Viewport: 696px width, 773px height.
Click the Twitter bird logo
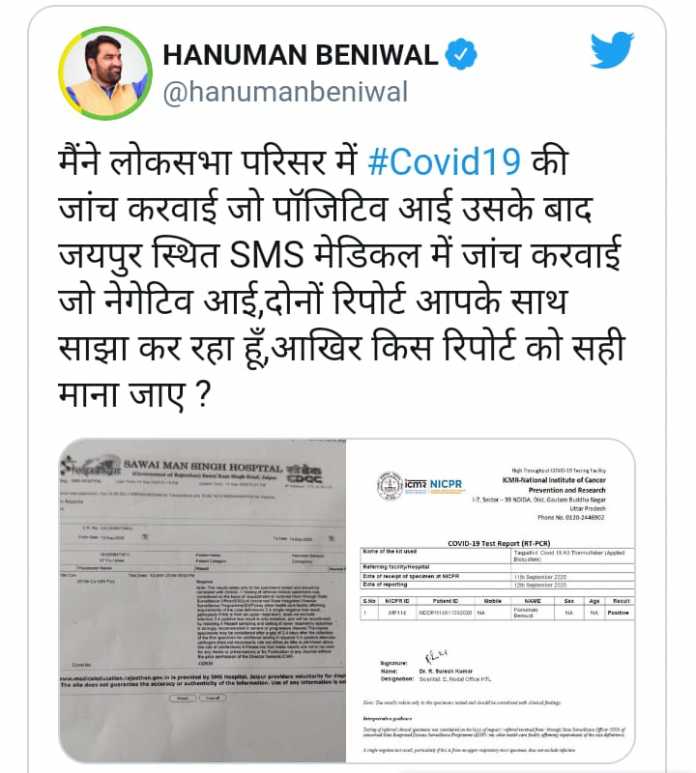[612, 50]
